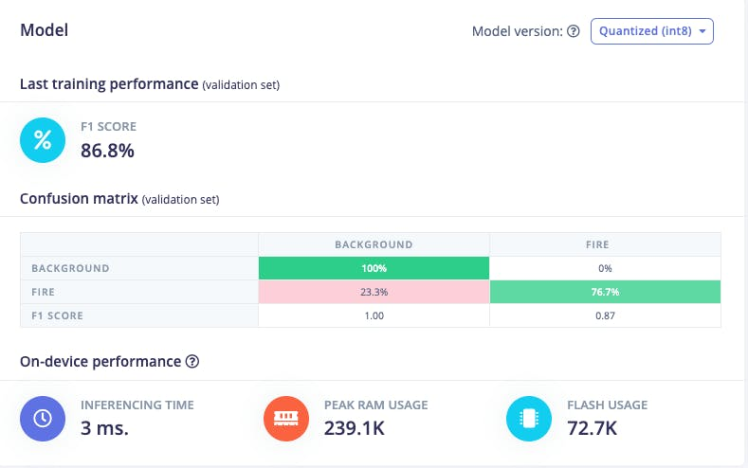Click the FIRE column header
The image size is (748, 468).
605,244
